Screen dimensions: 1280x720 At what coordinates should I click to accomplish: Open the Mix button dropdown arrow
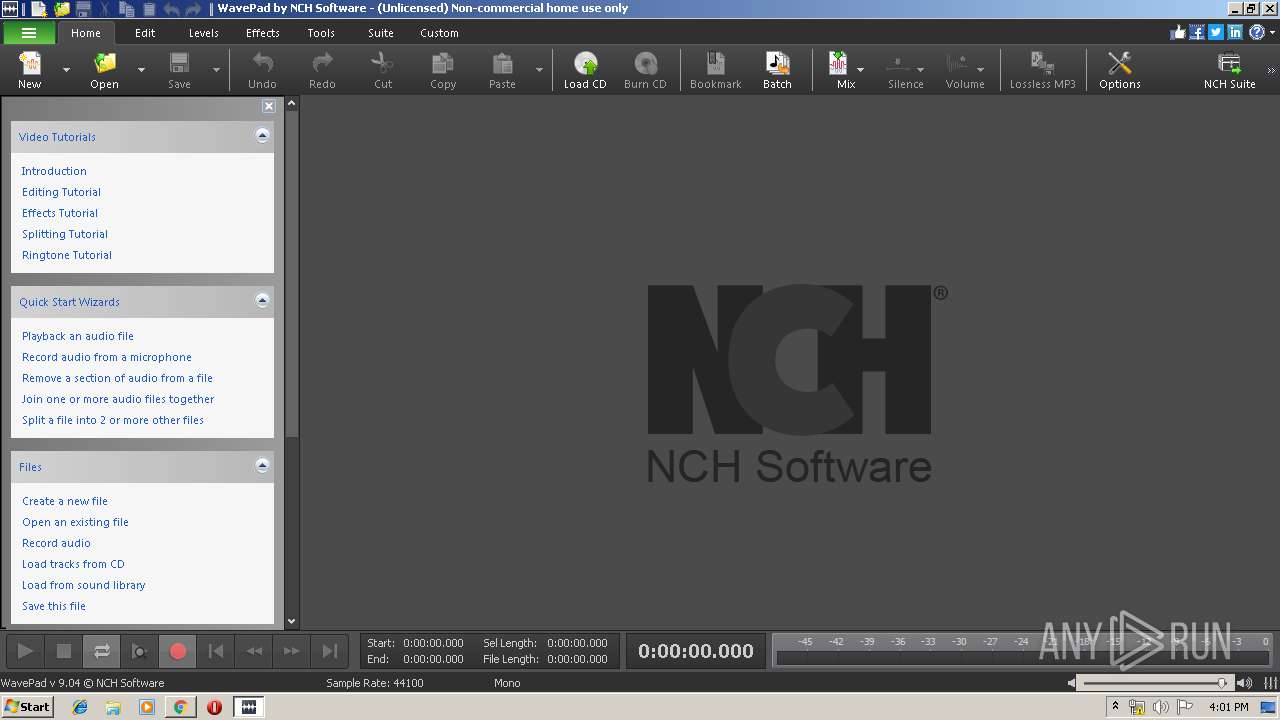click(x=860, y=70)
